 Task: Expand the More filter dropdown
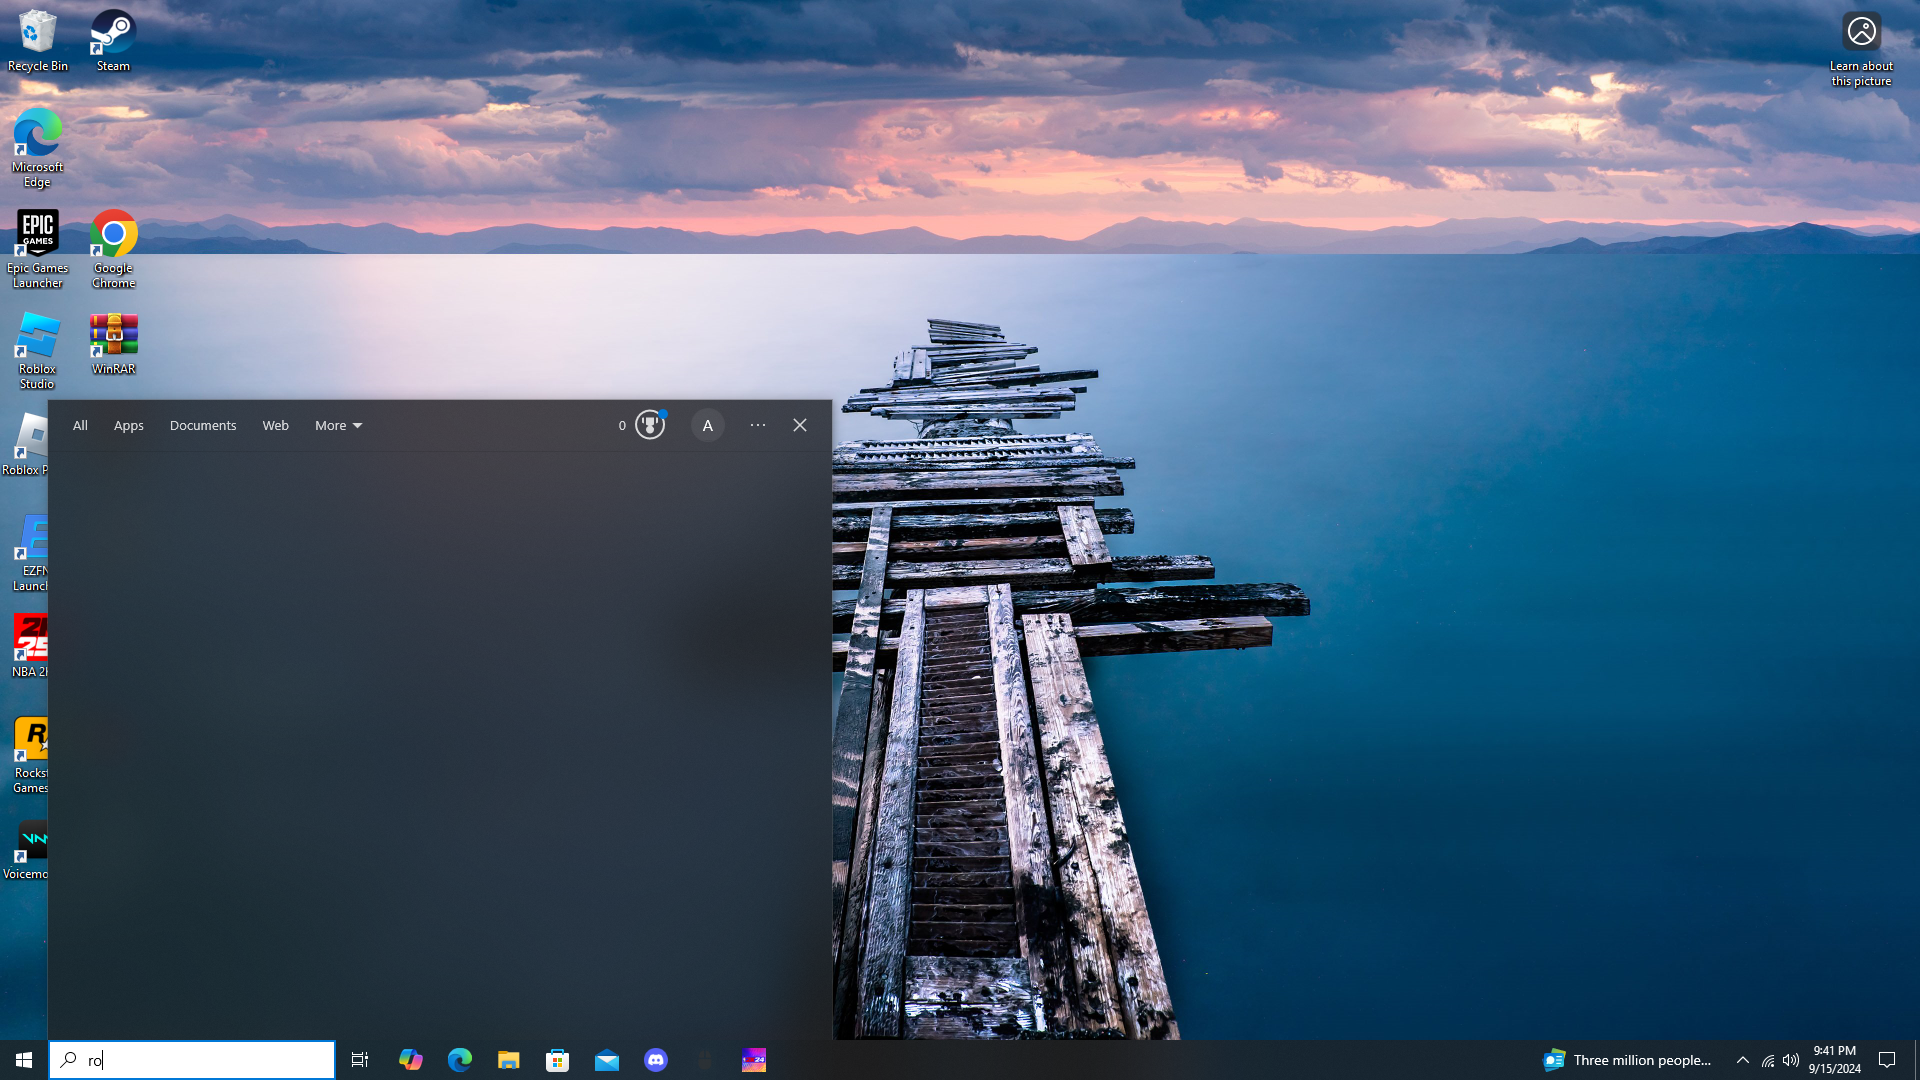[338, 425]
